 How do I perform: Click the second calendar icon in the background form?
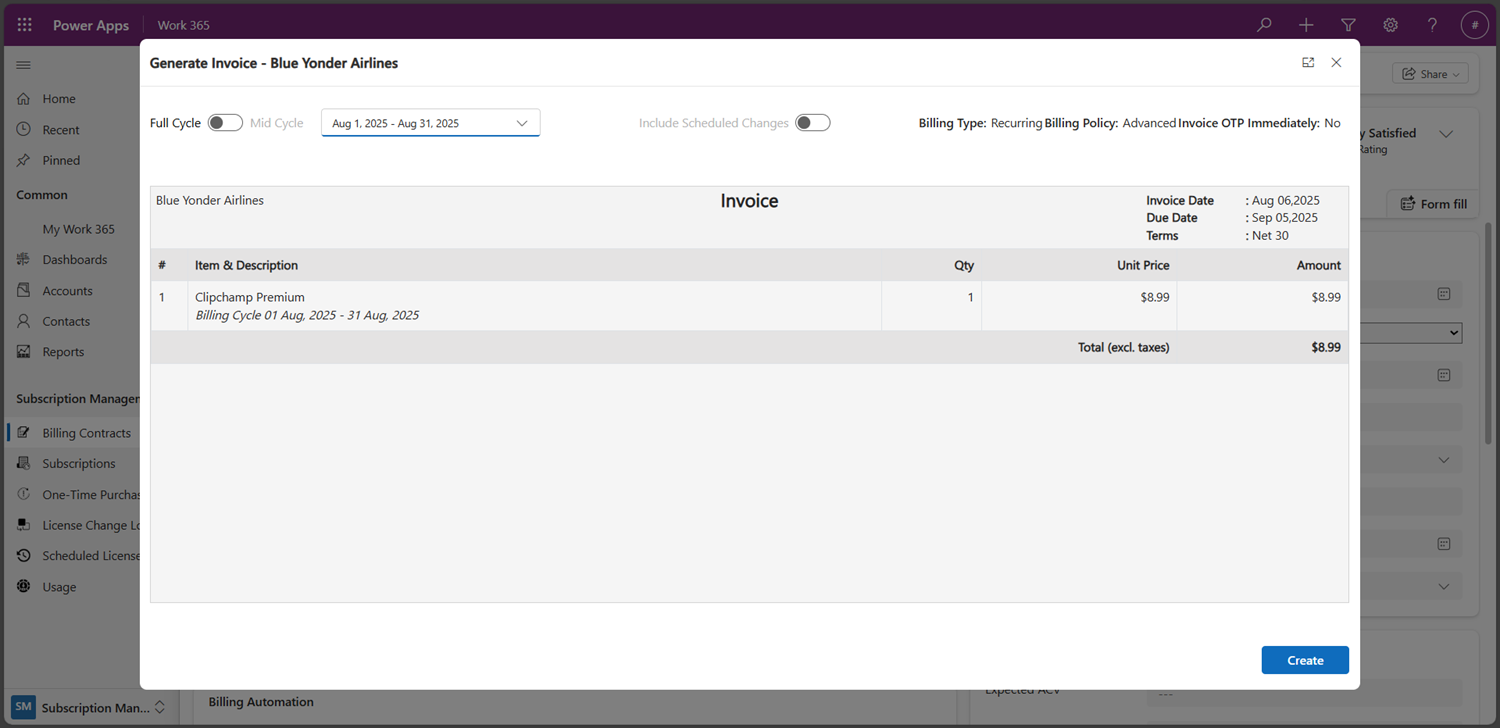(1444, 375)
